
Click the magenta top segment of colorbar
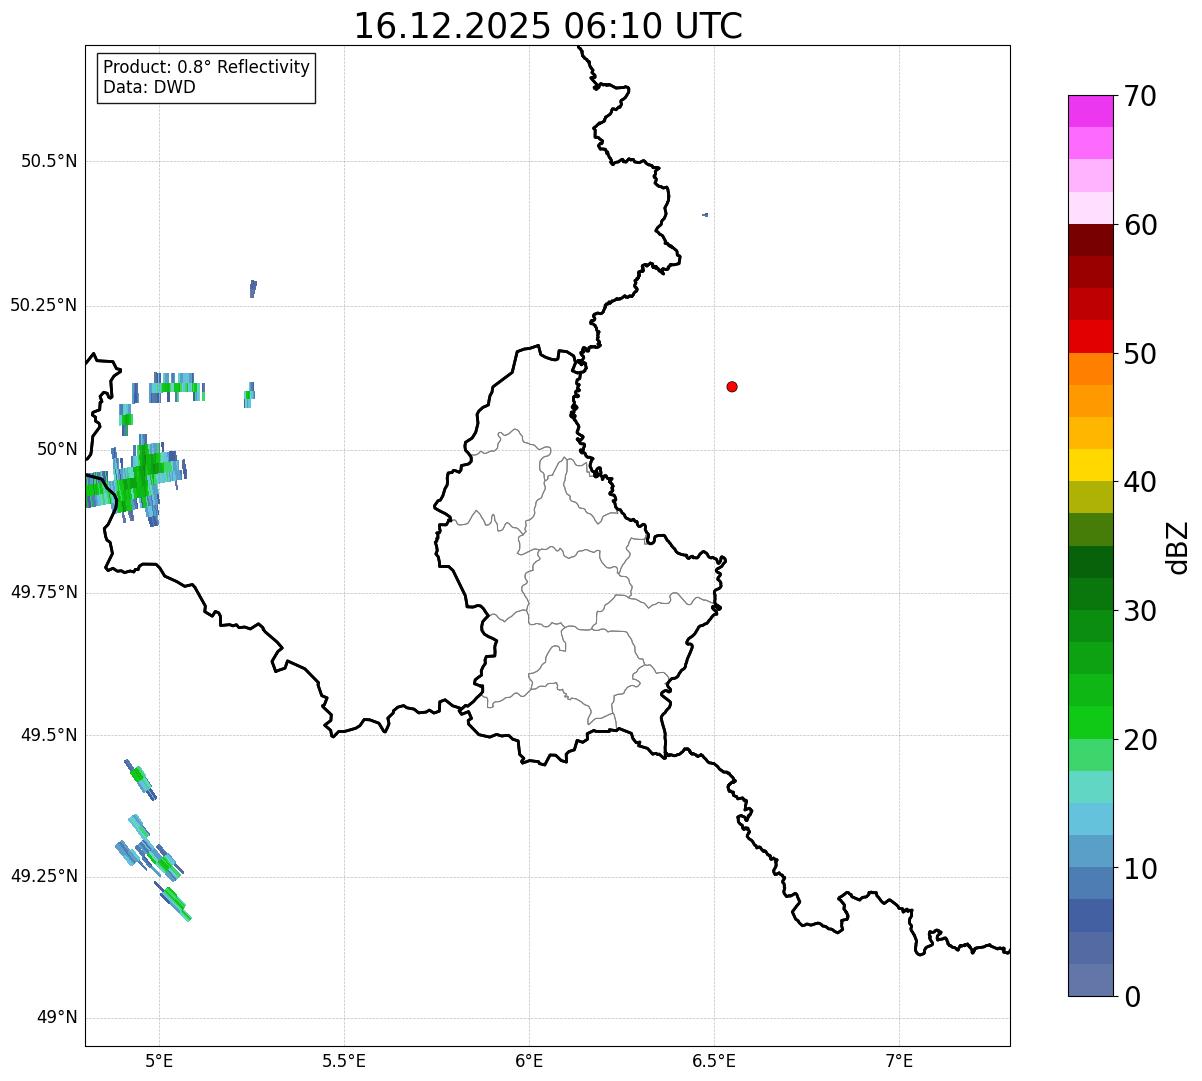coord(1090,111)
